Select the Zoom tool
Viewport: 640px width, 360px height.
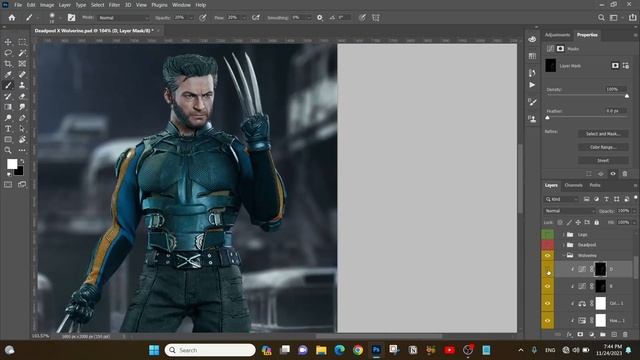click(8, 150)
